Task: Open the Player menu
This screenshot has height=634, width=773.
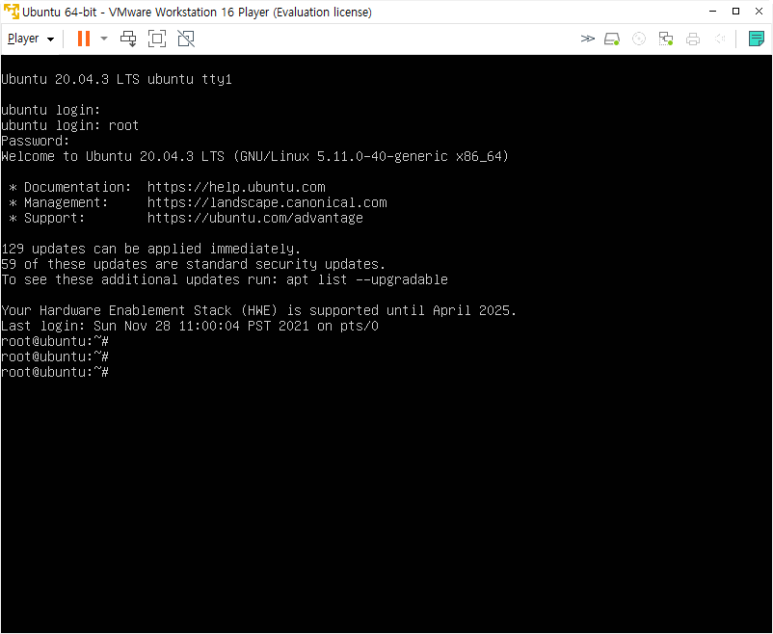Action: tap(31, 38)
